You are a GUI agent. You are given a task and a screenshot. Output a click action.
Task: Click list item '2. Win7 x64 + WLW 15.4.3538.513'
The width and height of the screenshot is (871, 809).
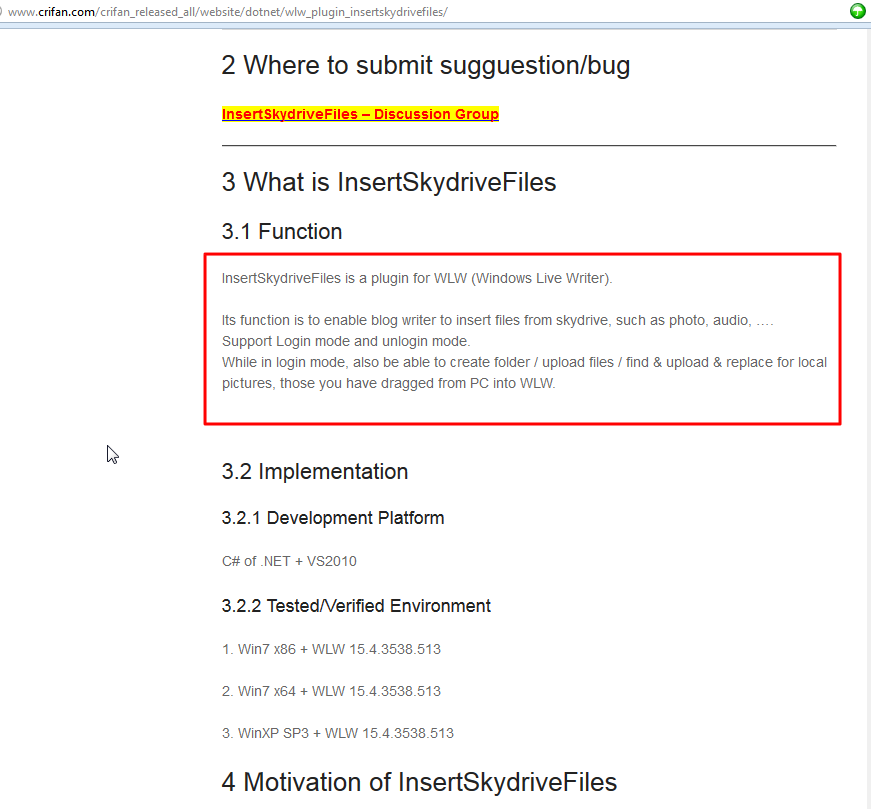[331, 691]
